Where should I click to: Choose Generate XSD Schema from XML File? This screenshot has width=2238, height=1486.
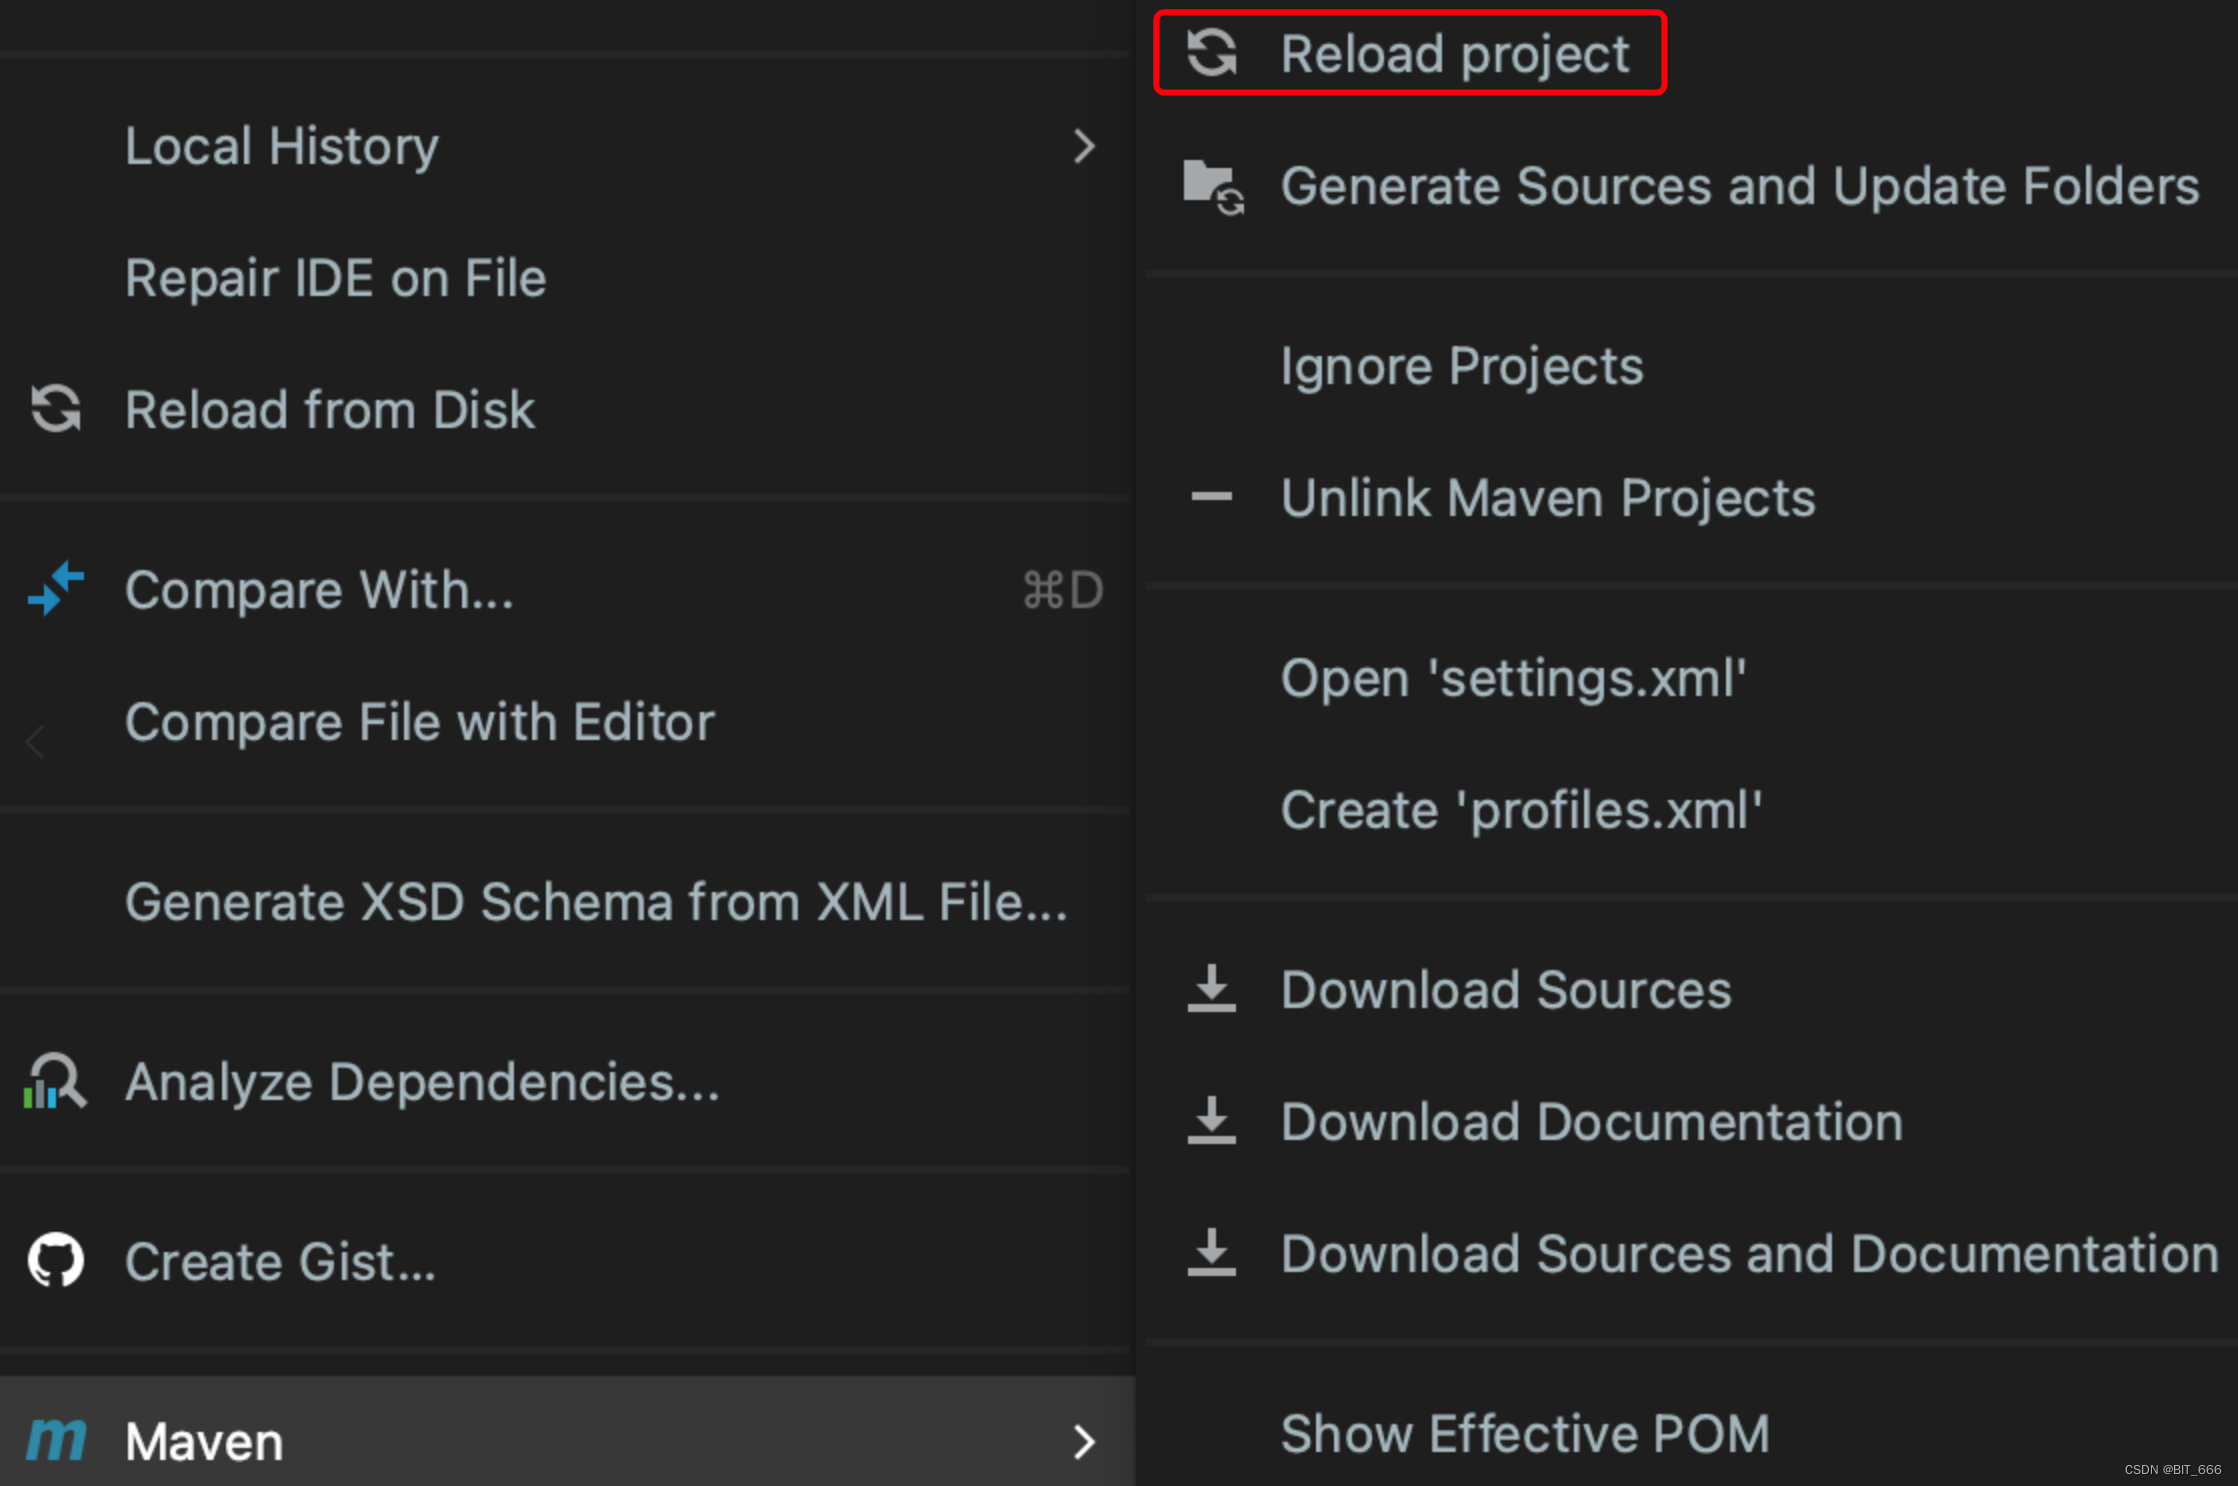click(x=596, y=902)
